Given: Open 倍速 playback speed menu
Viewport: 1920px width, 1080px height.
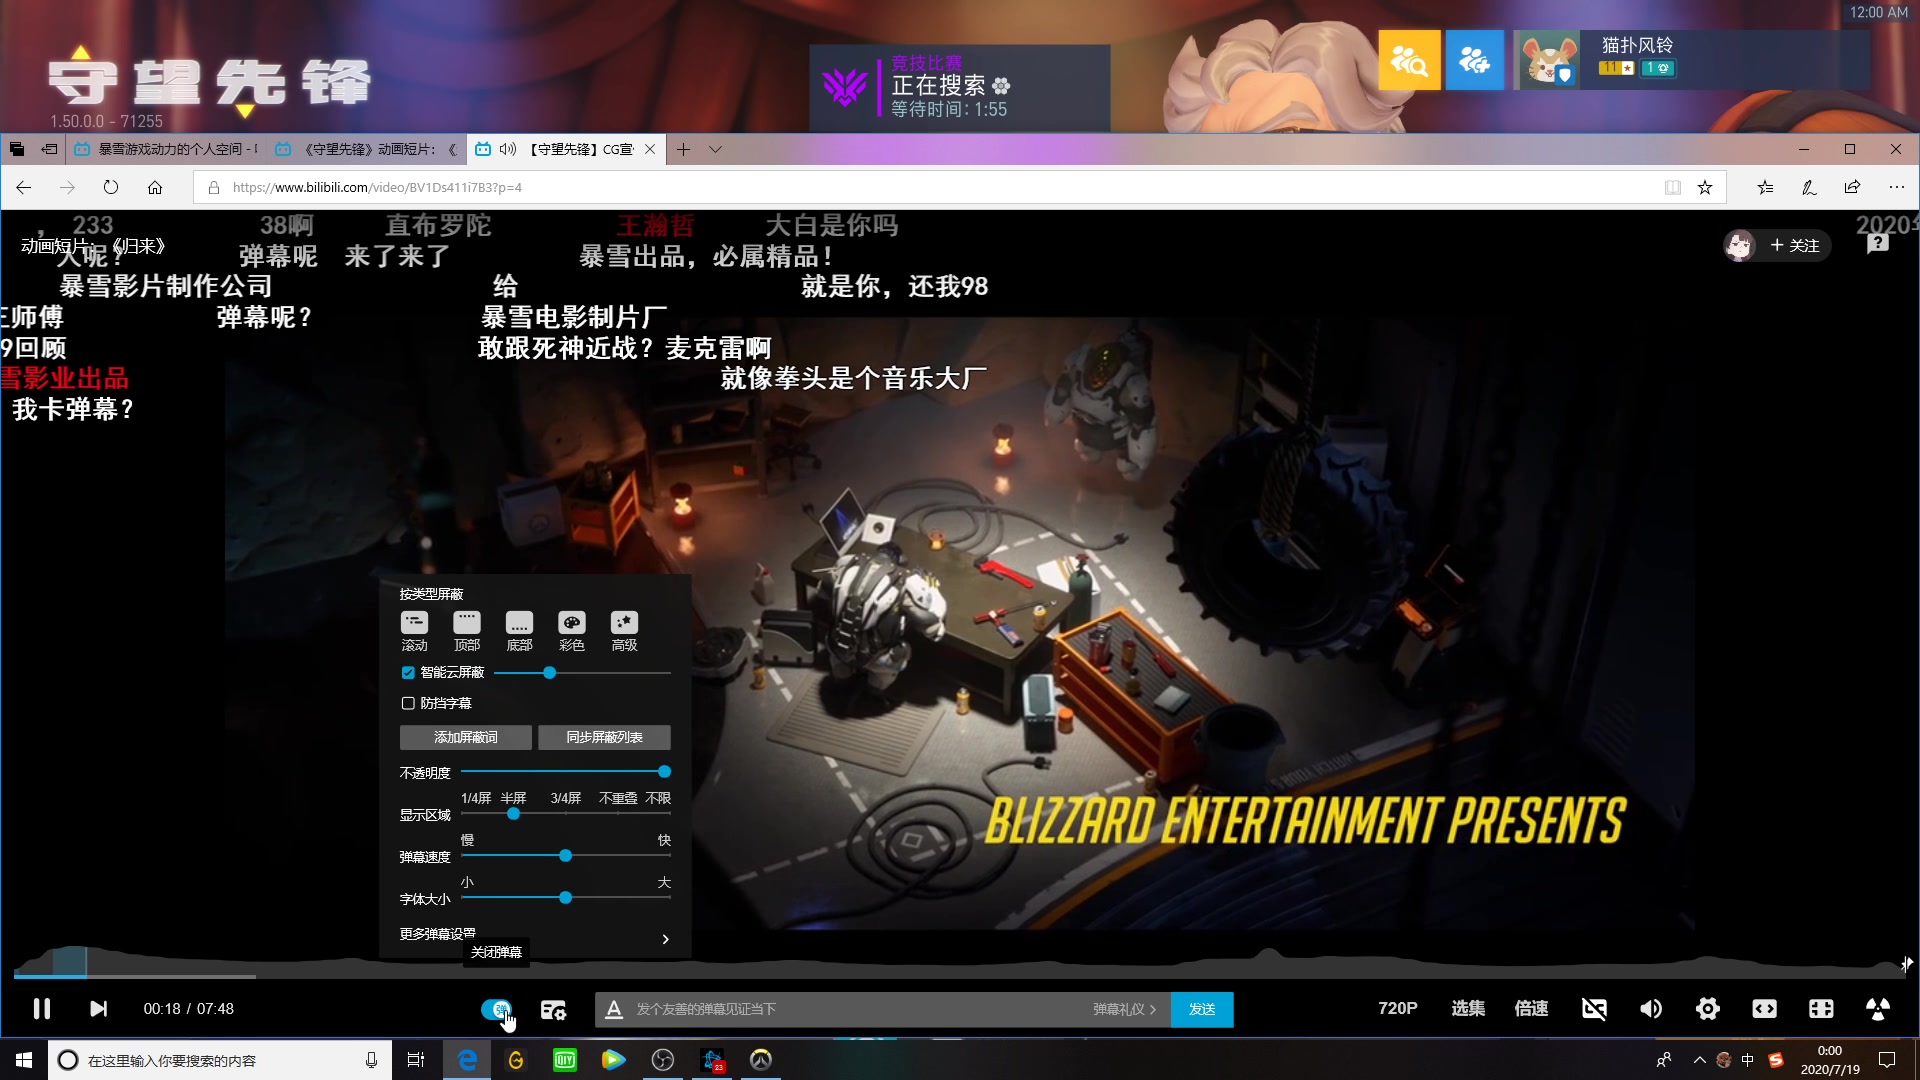Looking at the screenshot, I should pyautogui.click(x=1530, y=1009).
